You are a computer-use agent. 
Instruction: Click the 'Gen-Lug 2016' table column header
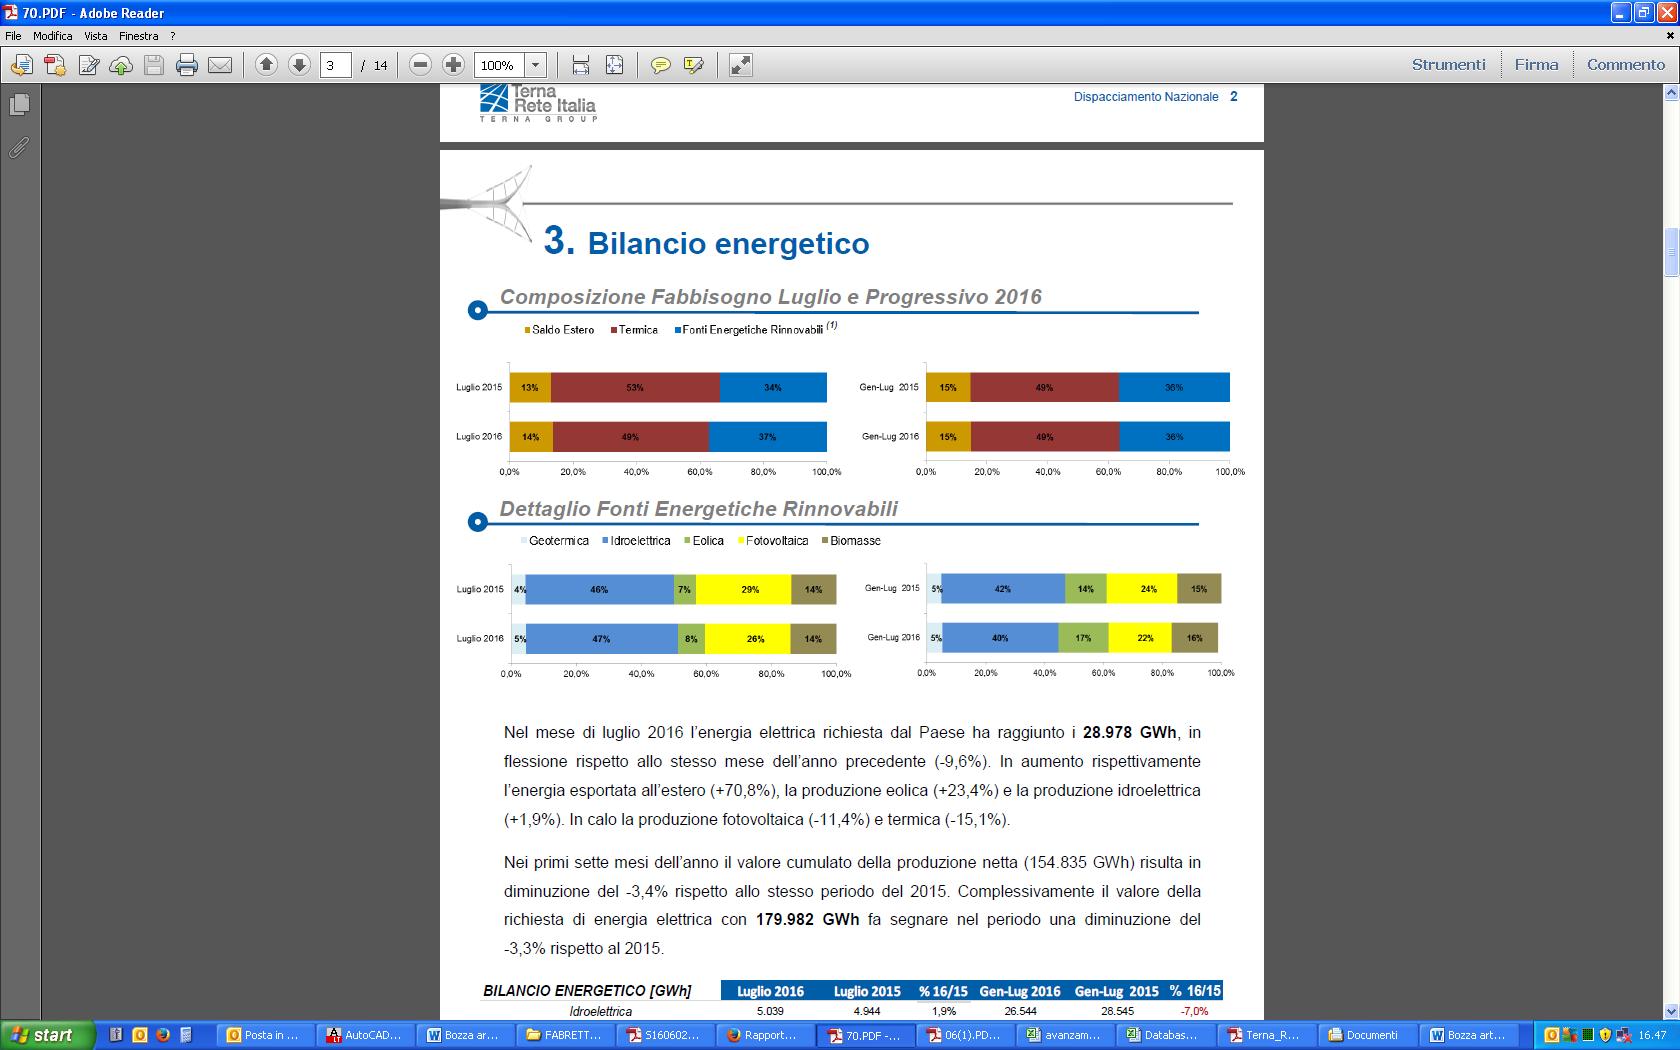point(1020,991)
